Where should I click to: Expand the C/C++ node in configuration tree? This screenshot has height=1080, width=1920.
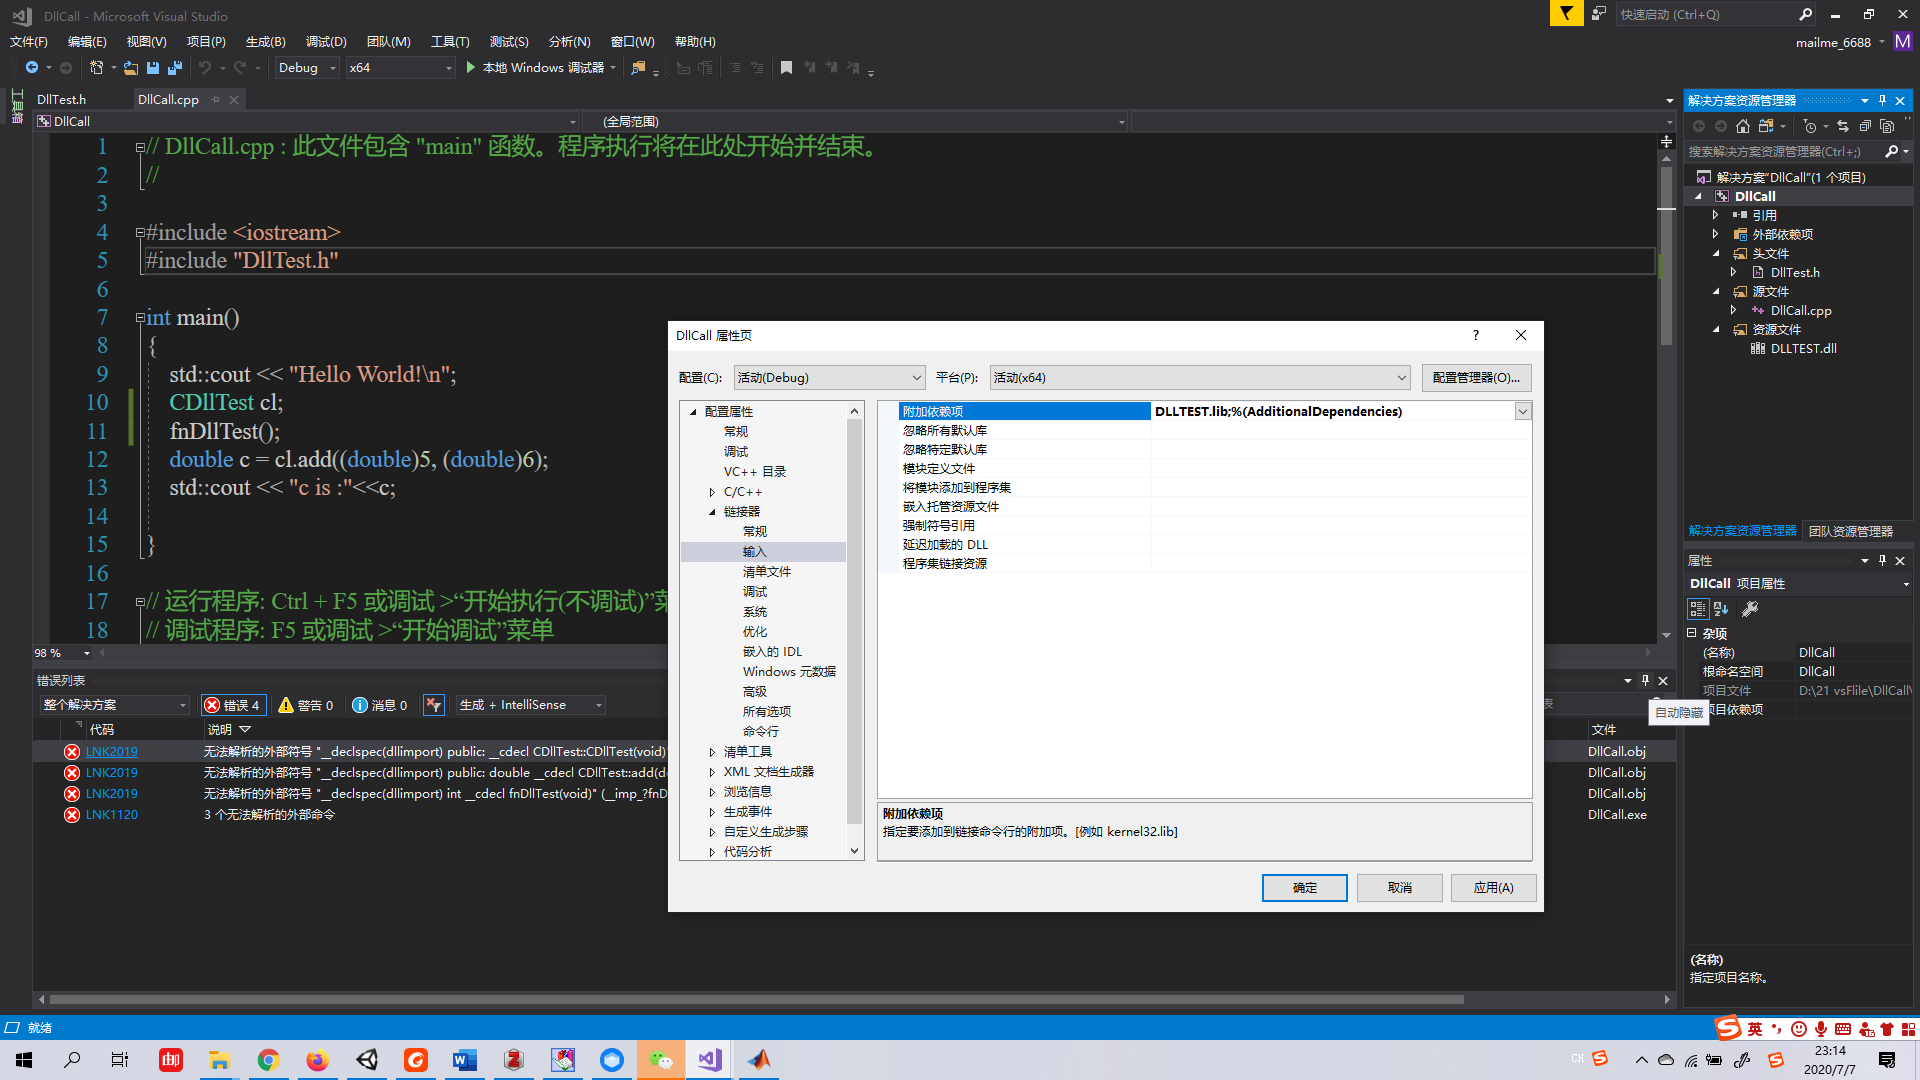point(712,491)
